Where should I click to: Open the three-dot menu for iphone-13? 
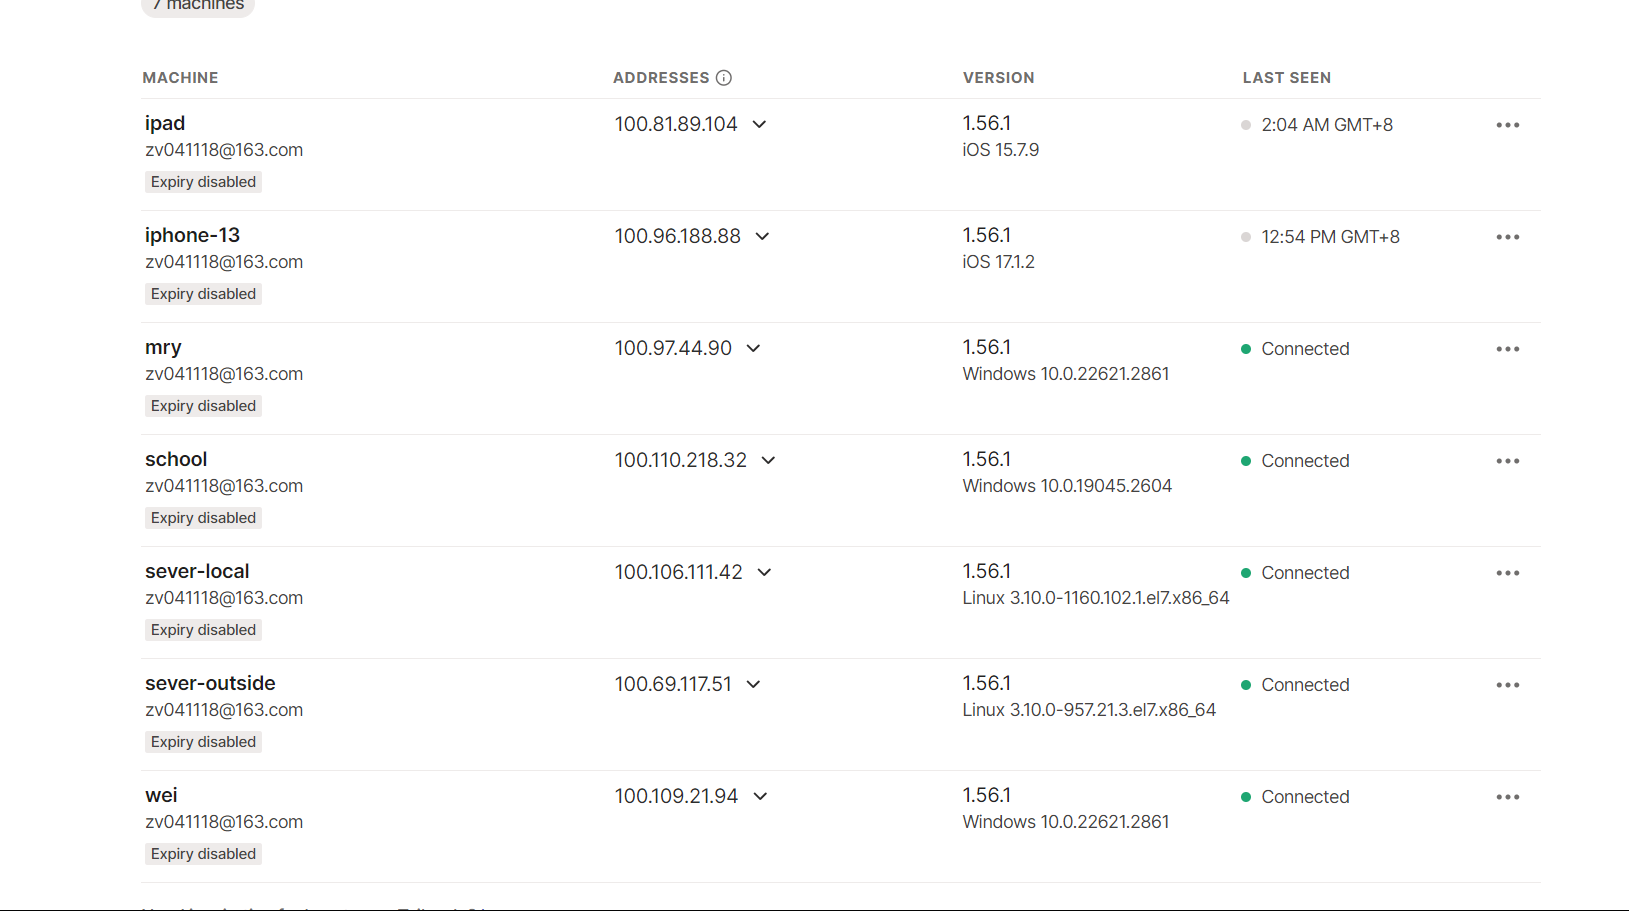[1507, 237]
